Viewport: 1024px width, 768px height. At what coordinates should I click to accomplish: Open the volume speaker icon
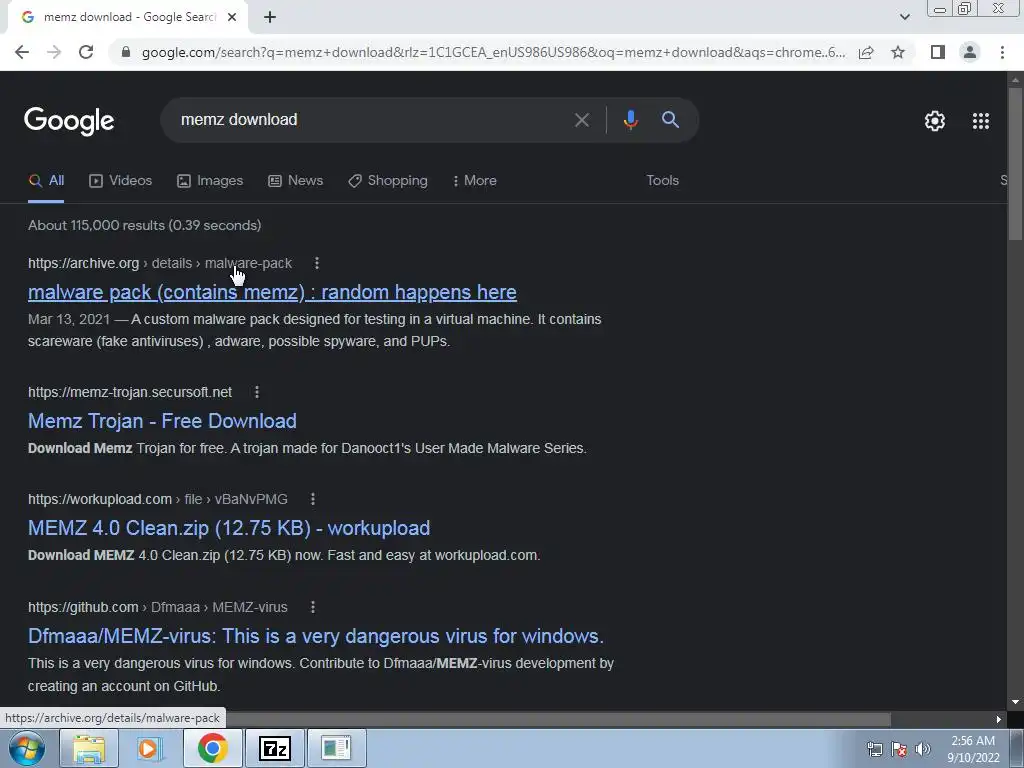pos(923,749)
